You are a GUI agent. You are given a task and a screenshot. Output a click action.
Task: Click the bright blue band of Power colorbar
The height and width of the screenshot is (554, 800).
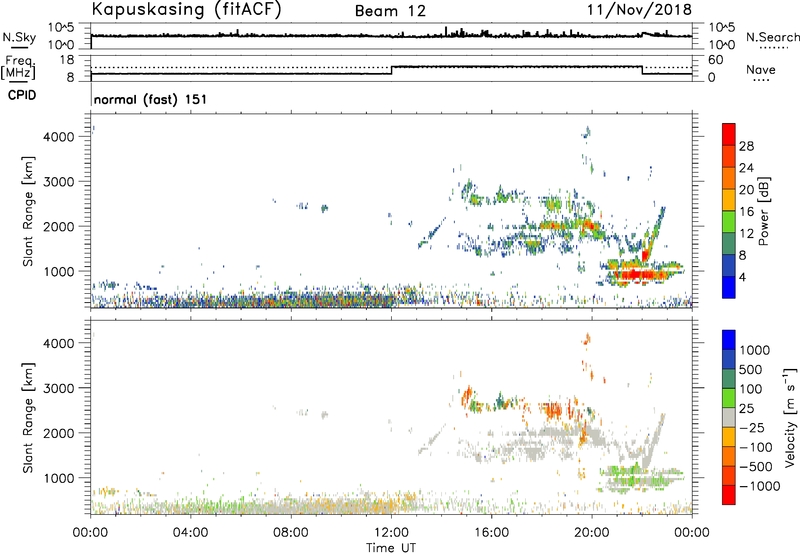[729, 287]
